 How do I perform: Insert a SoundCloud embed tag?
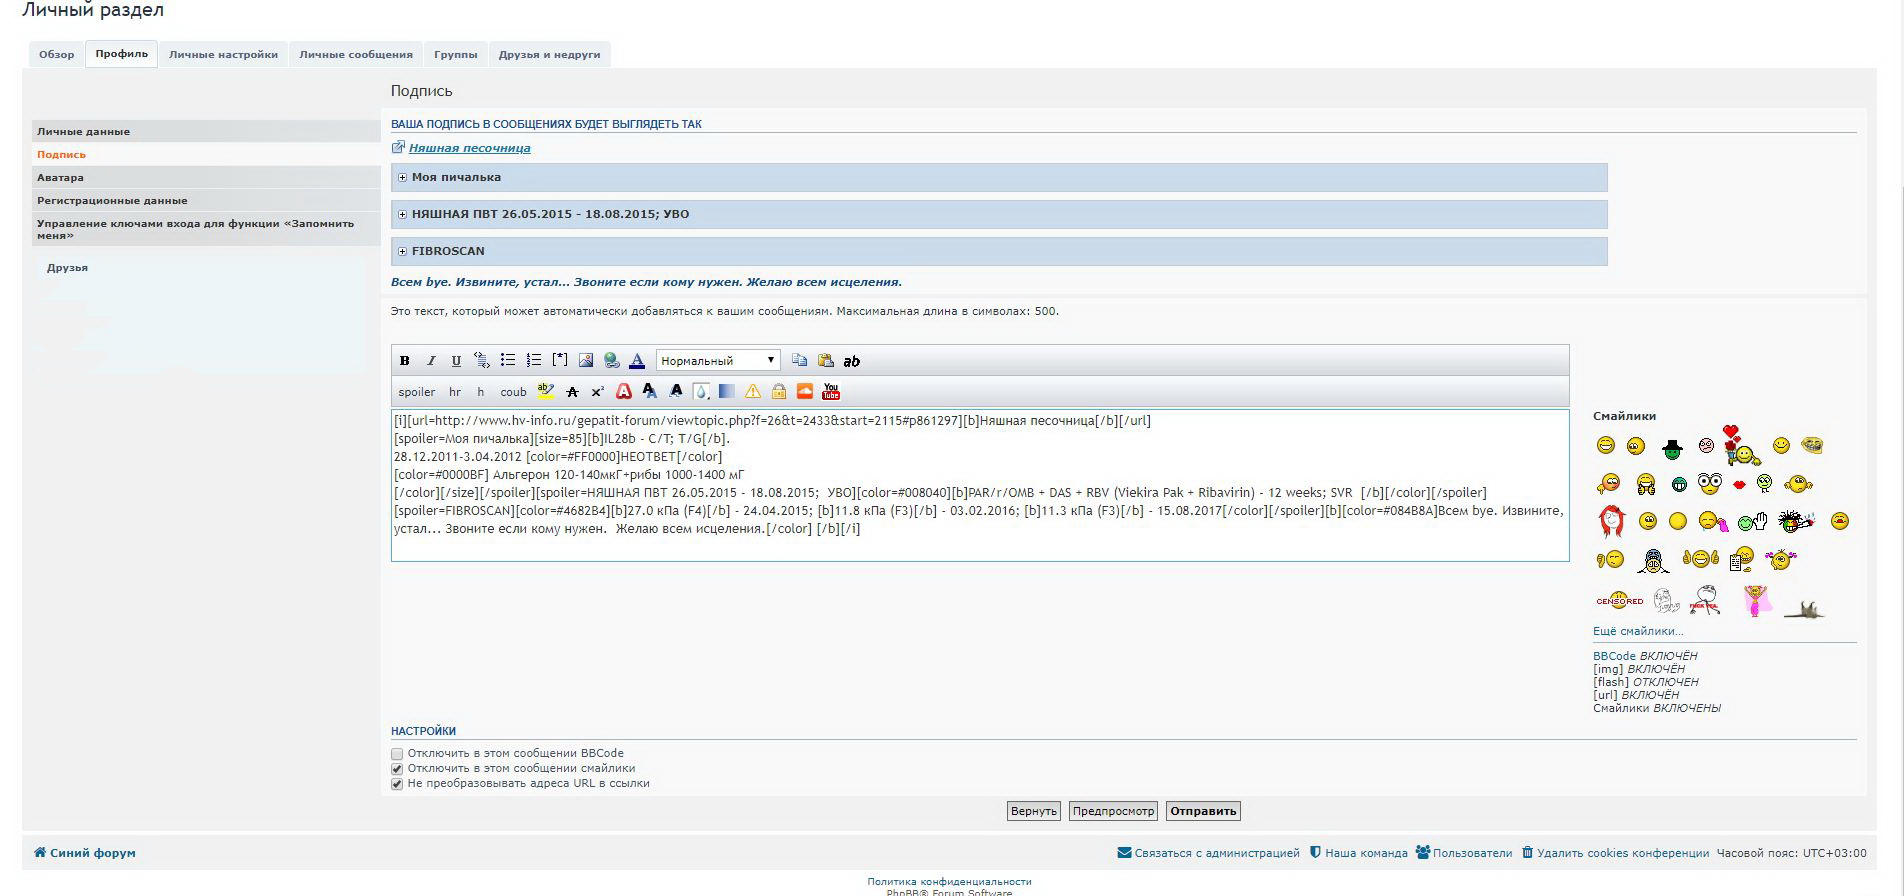click(805, 392)
